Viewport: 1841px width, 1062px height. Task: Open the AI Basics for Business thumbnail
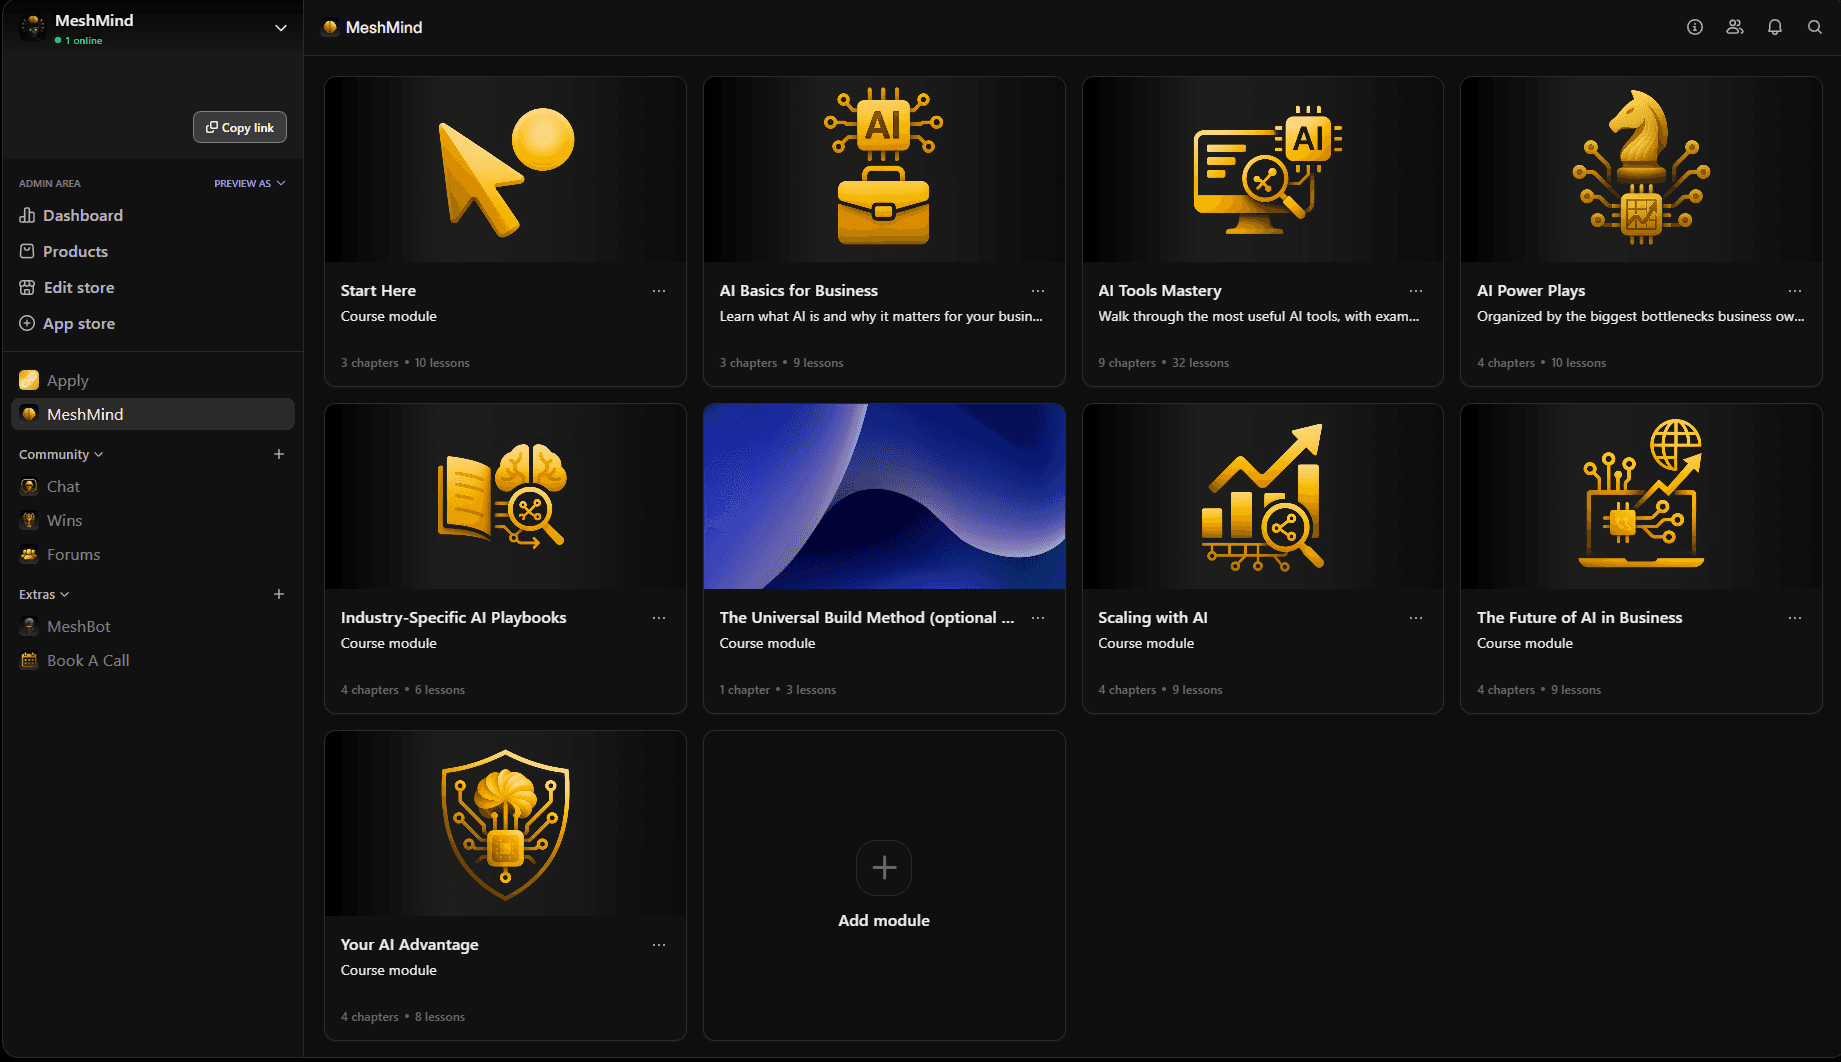pos(884,170)
